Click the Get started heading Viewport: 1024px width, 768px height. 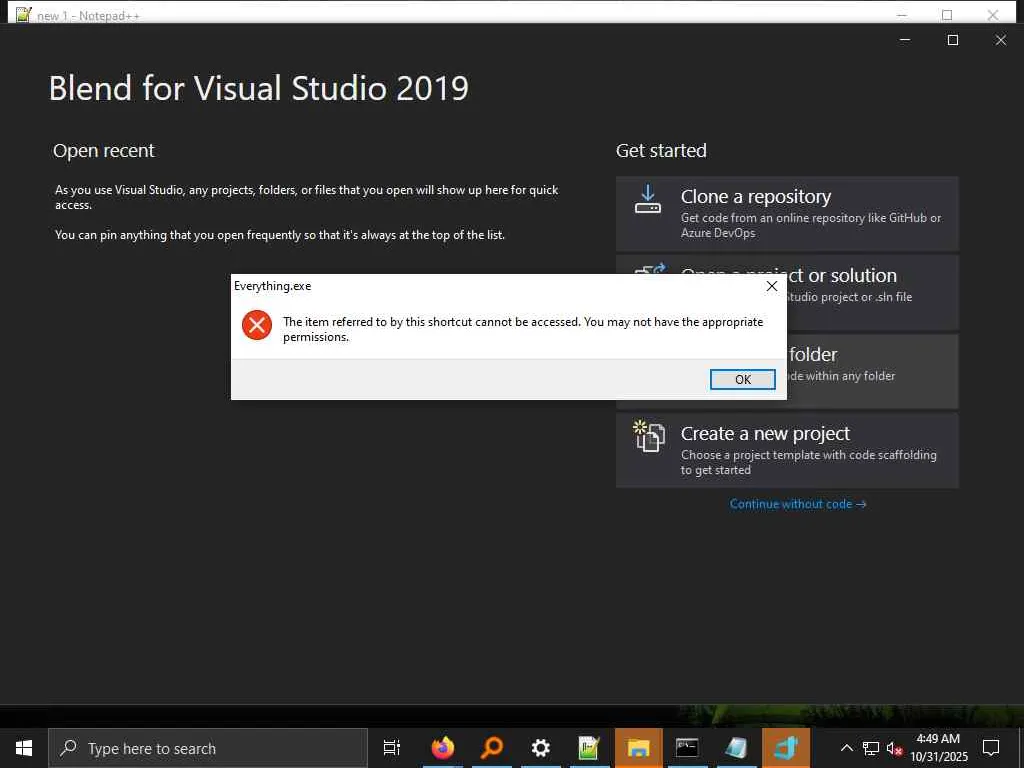(x=661, y=151)
